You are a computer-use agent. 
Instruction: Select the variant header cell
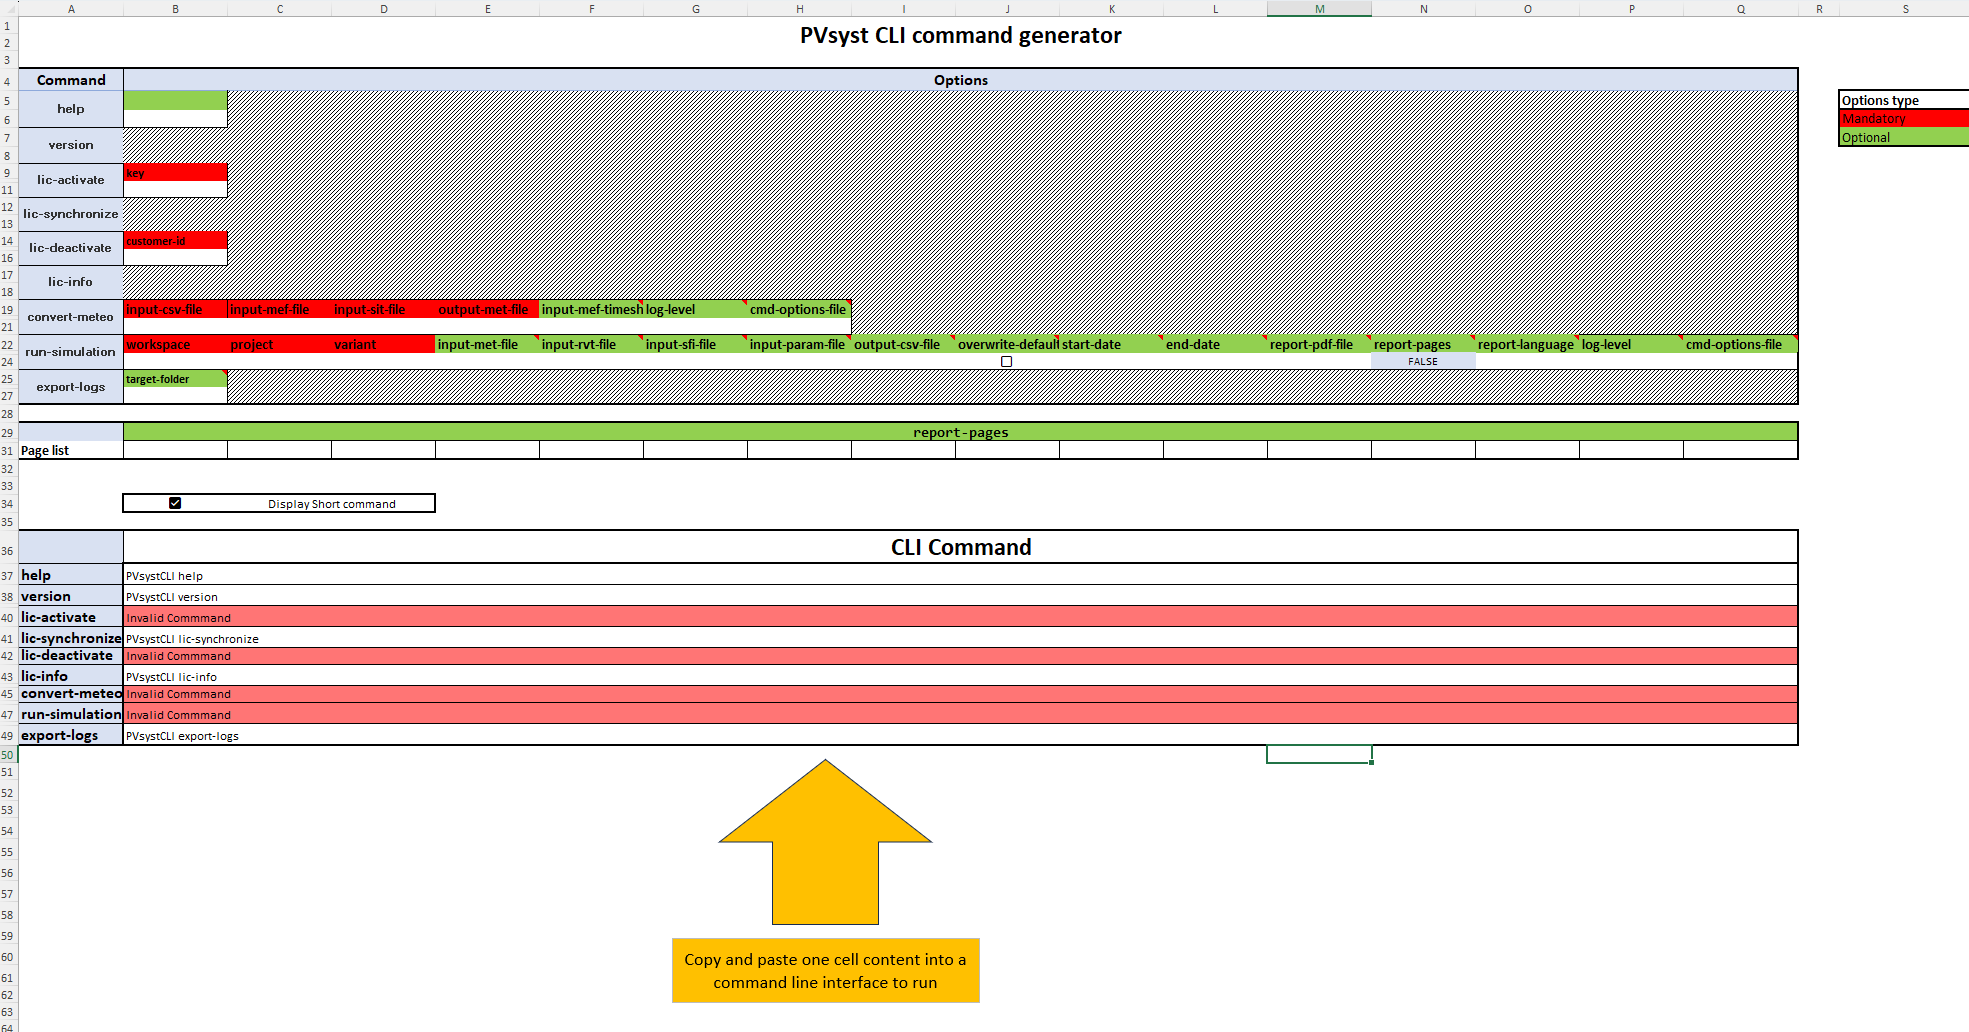383,344
